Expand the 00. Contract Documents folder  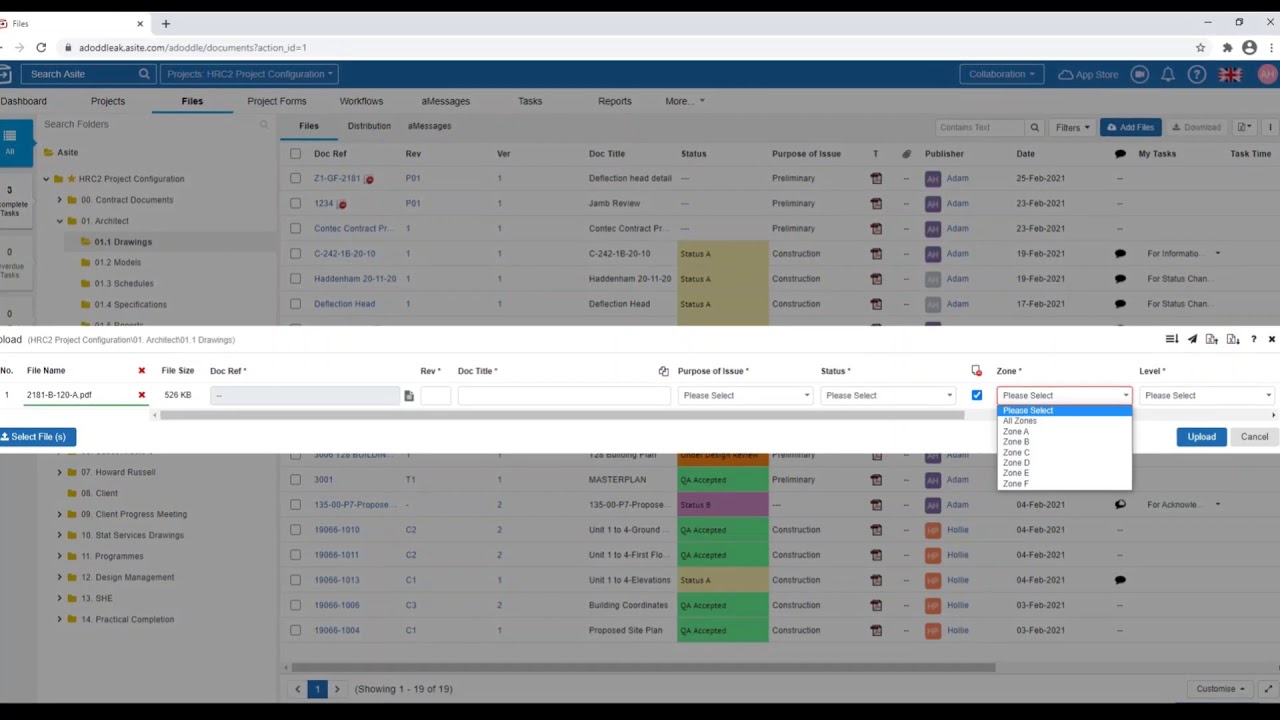point(59,200)
